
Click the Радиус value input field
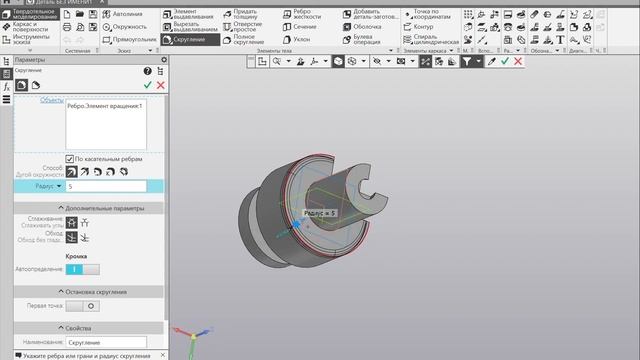106,186
